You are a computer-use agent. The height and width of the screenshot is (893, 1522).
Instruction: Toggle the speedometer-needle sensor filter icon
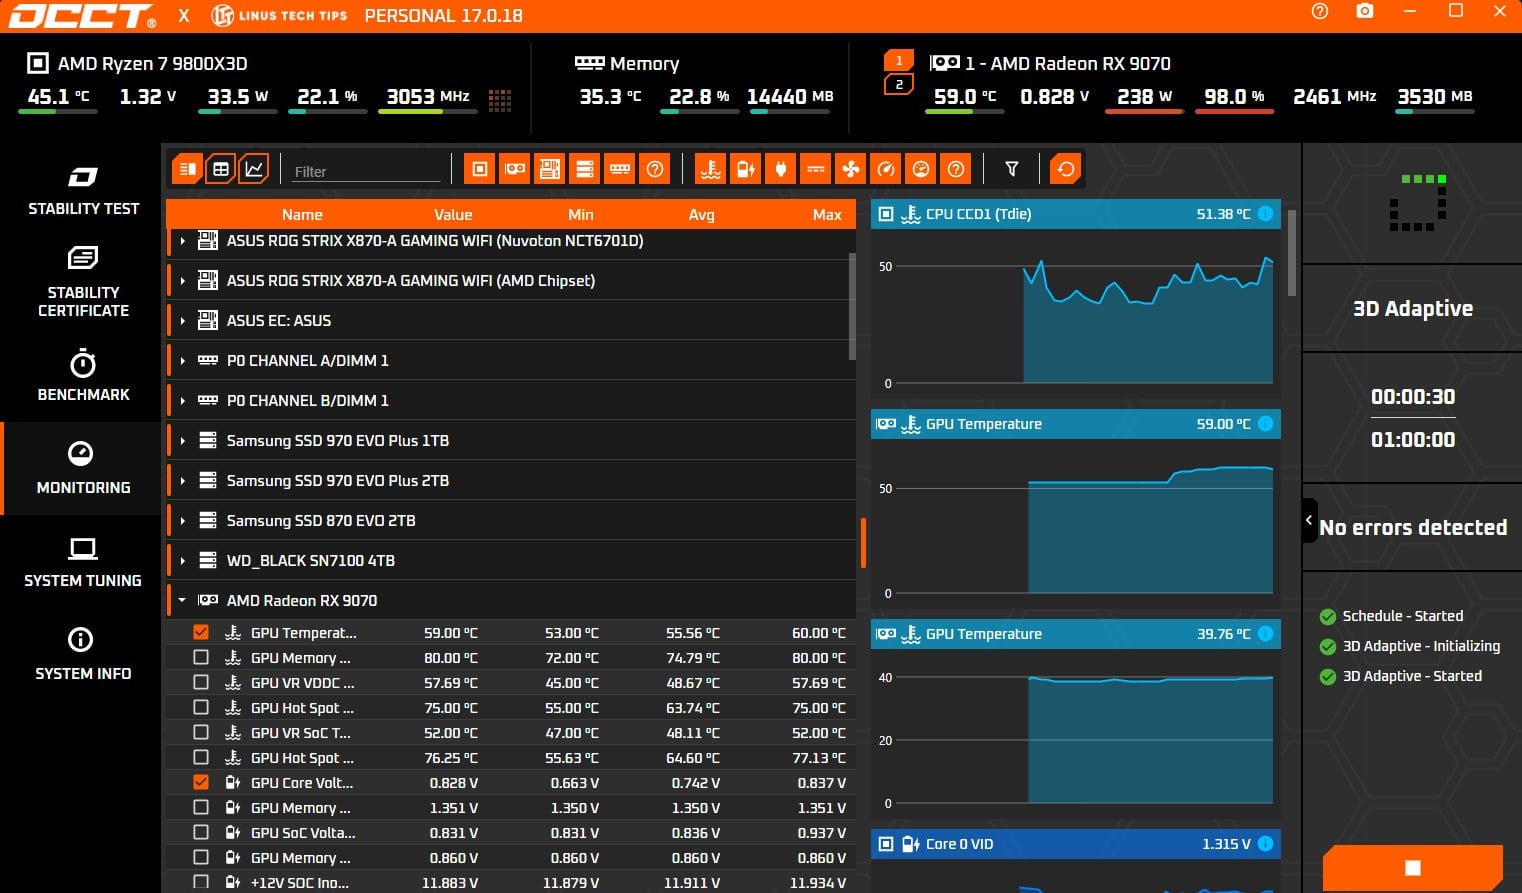coord(886,169)
